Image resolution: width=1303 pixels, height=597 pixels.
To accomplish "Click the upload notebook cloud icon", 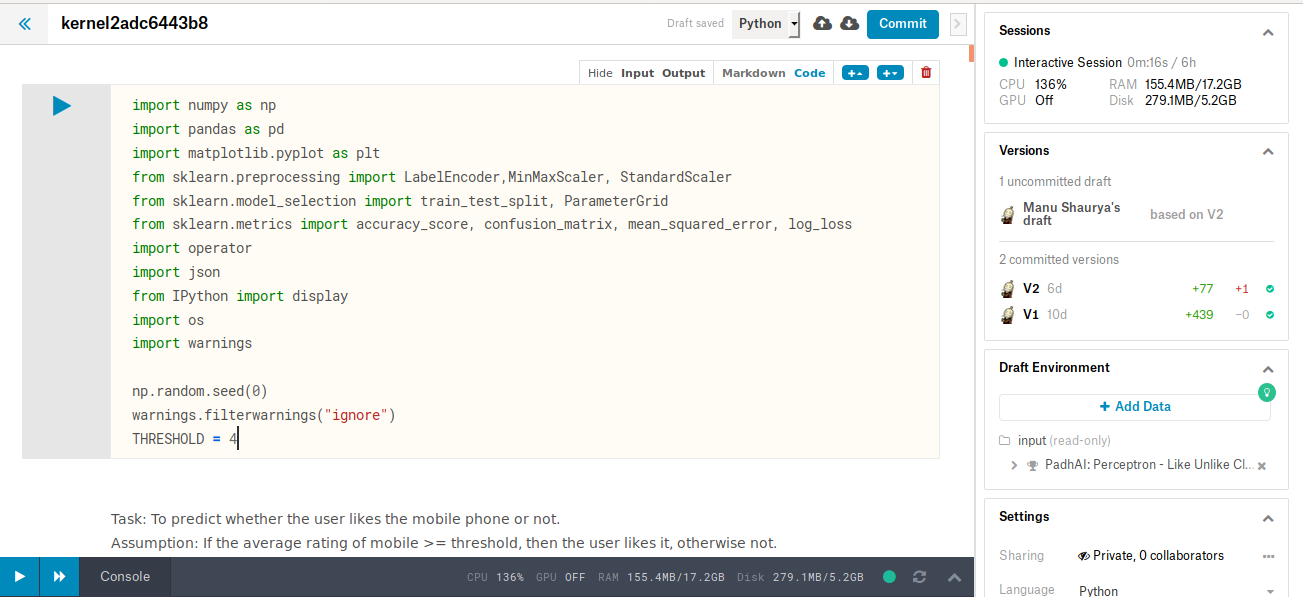I will pyautogui.click(x=821, y=23).
